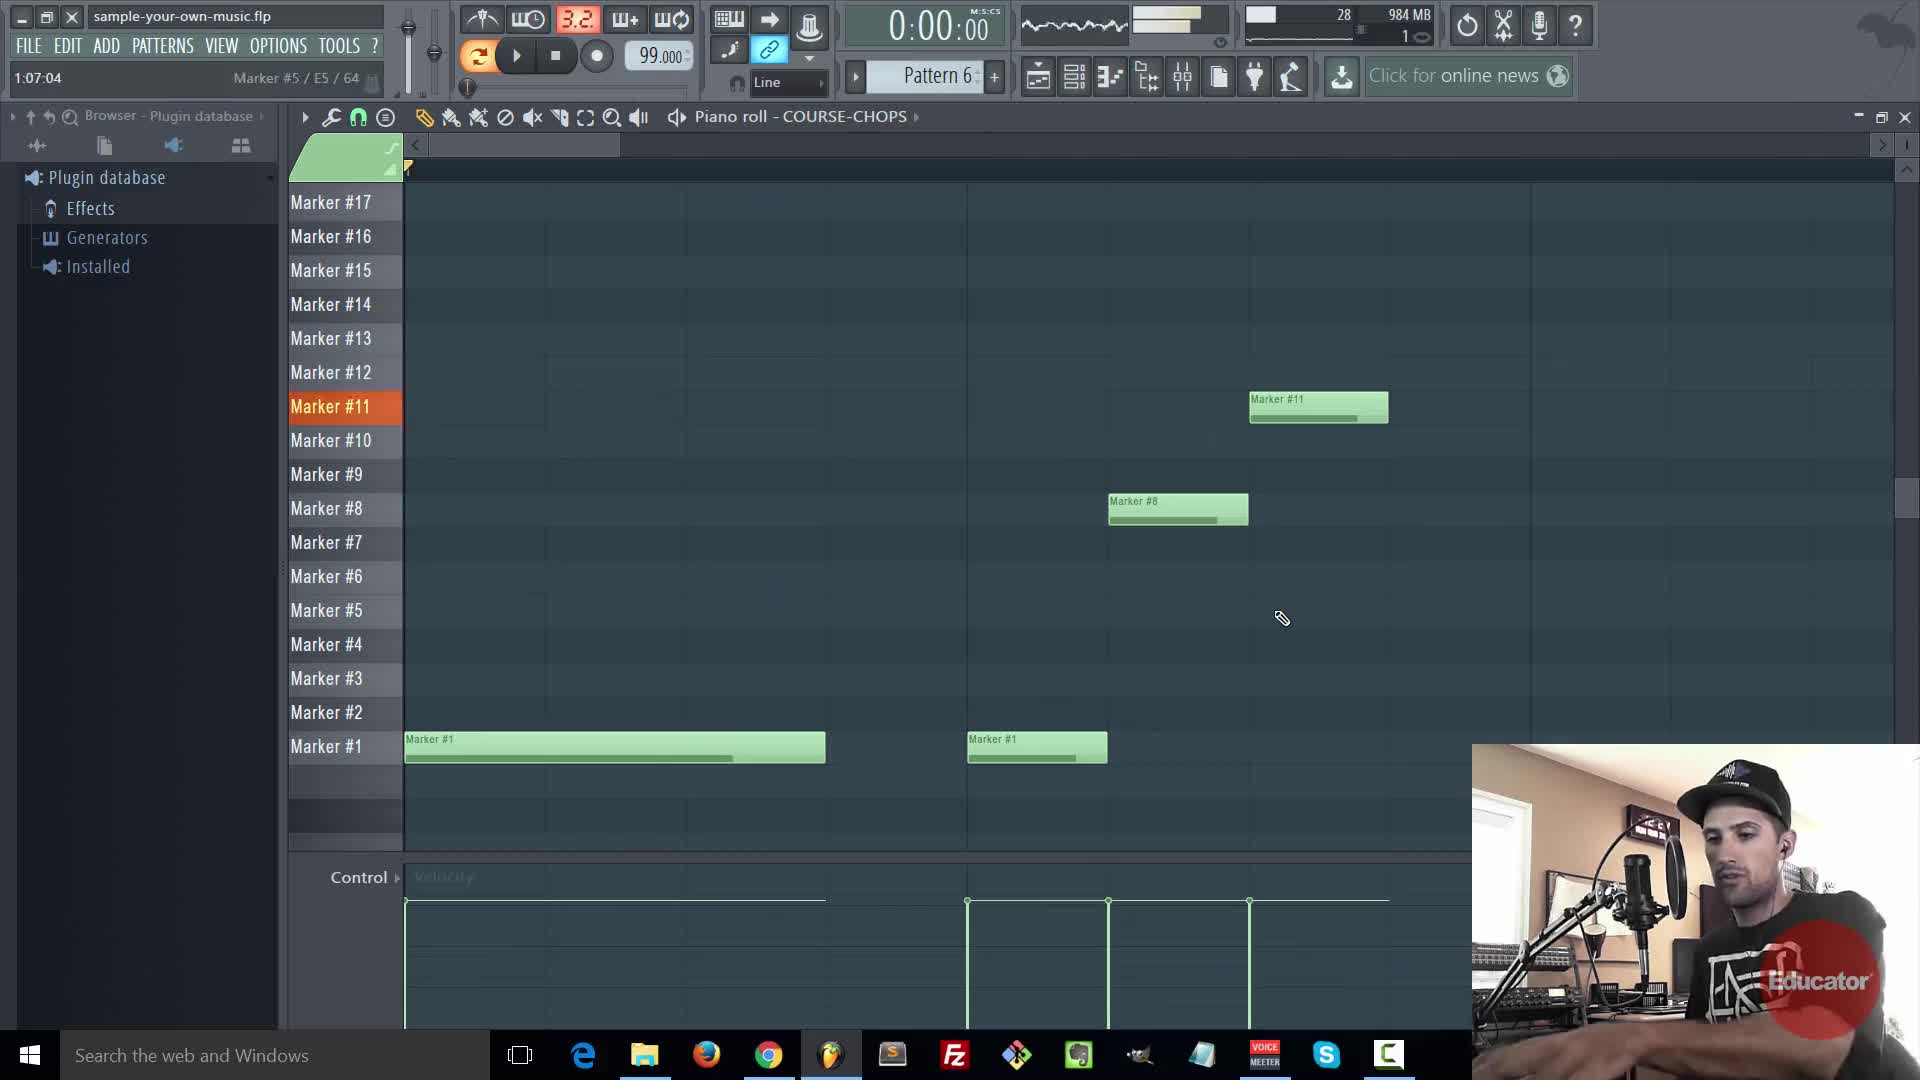Screen dimensions: 1920x1080
Task: Select the mute tool in piano roll
Action: tap(532, 118)
